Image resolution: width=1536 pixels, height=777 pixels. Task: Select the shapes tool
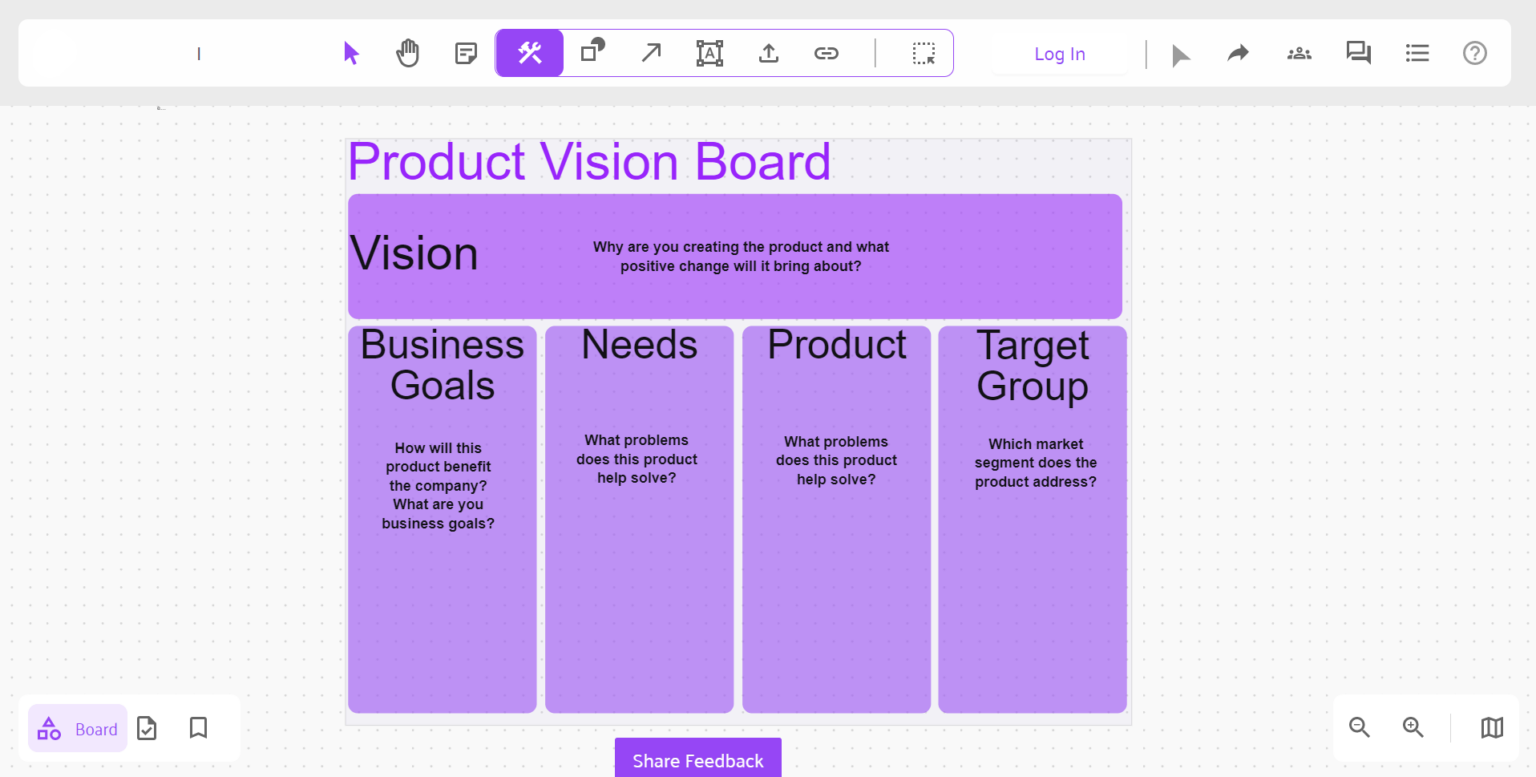[x=591, y=53]
